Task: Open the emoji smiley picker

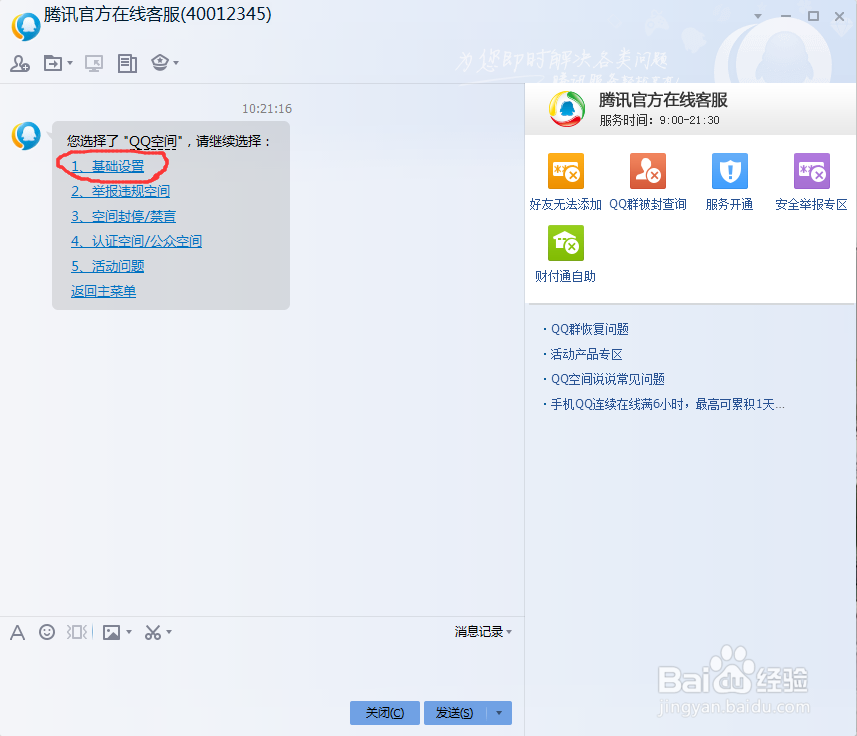Action: click(x=47, y=632)
